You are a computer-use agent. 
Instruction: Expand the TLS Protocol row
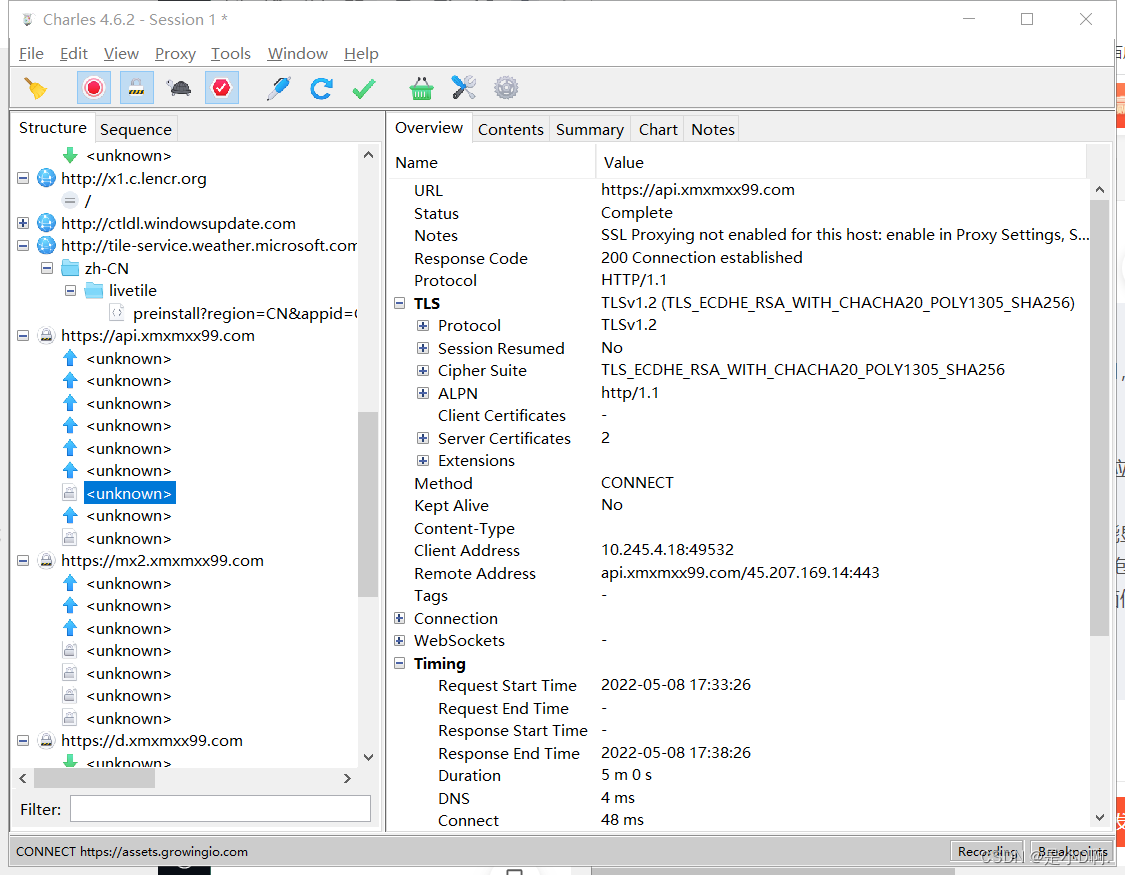[423, 326]
